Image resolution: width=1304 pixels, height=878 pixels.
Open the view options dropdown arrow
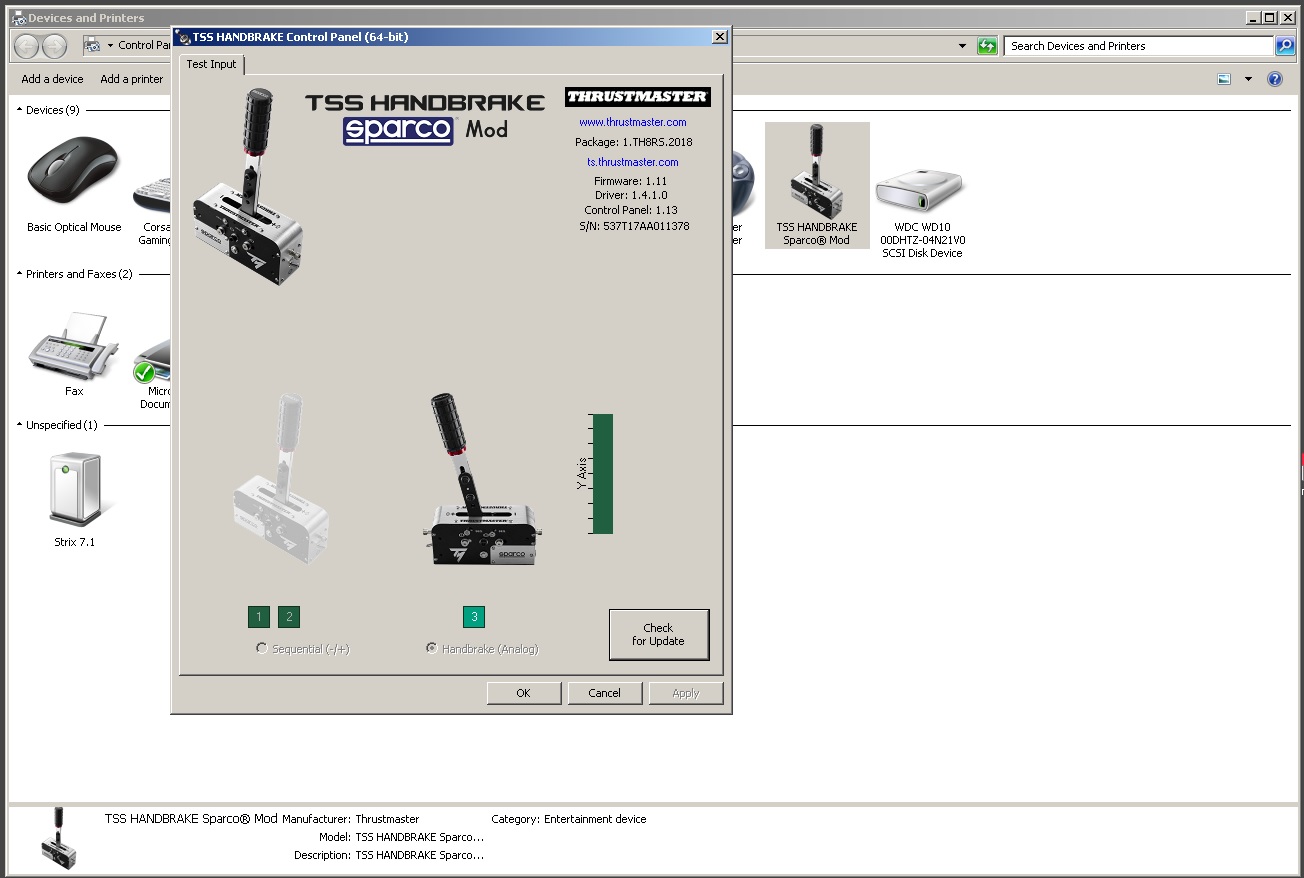pos(1248,79)
